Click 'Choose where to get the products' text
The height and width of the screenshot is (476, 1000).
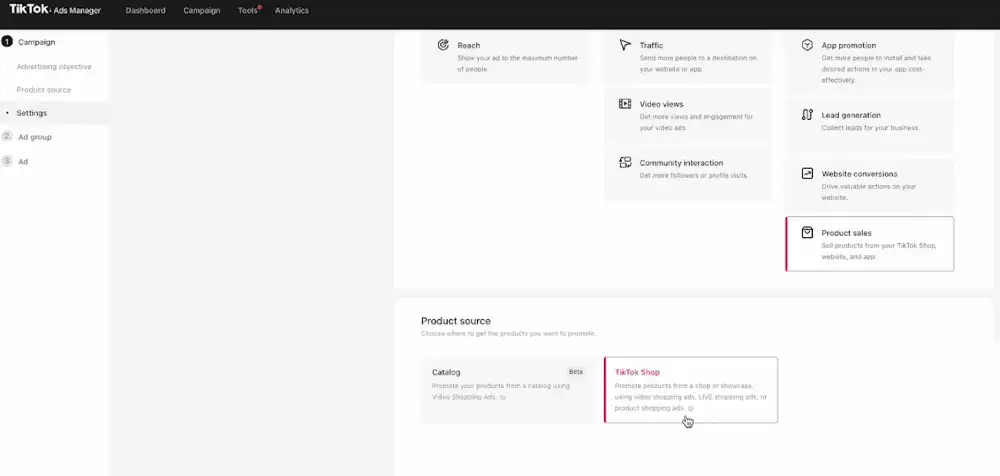508,334
